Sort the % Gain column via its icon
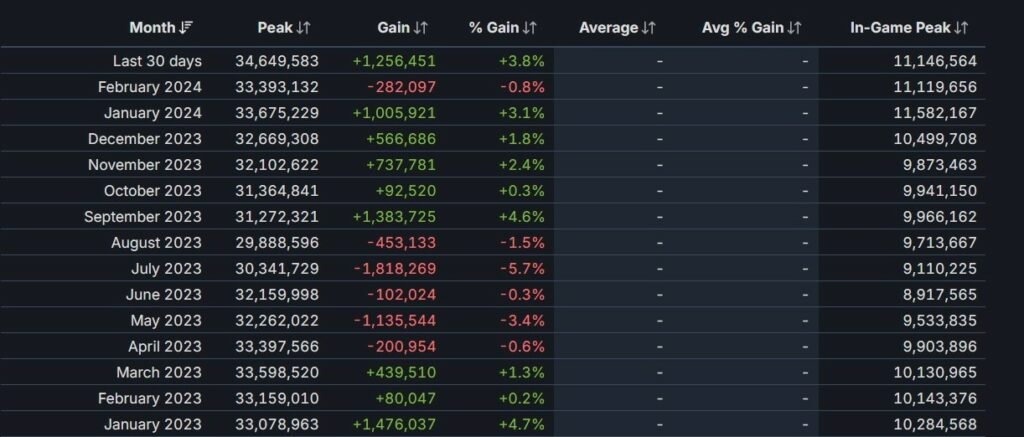Viewport: 1024px width, 437px height. pos(529,28)
